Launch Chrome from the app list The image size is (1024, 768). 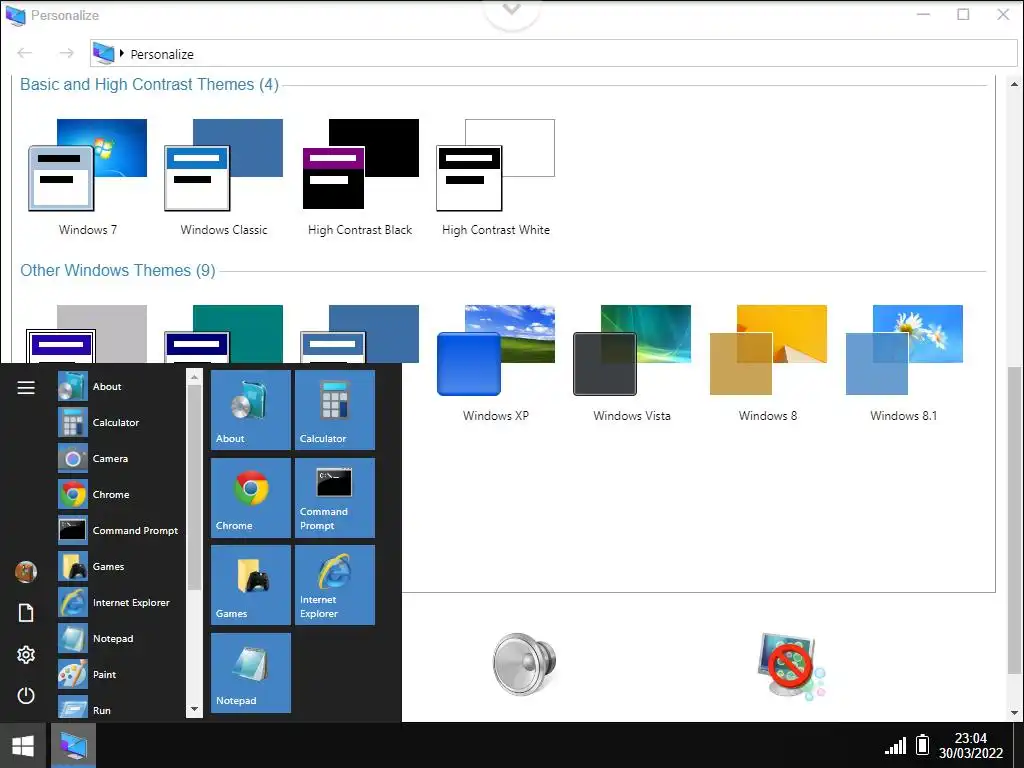(120, 494)
